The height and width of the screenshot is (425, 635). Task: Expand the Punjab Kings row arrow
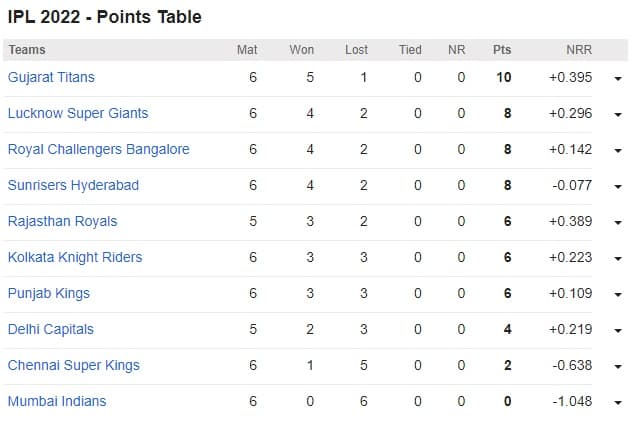point(618,295)
